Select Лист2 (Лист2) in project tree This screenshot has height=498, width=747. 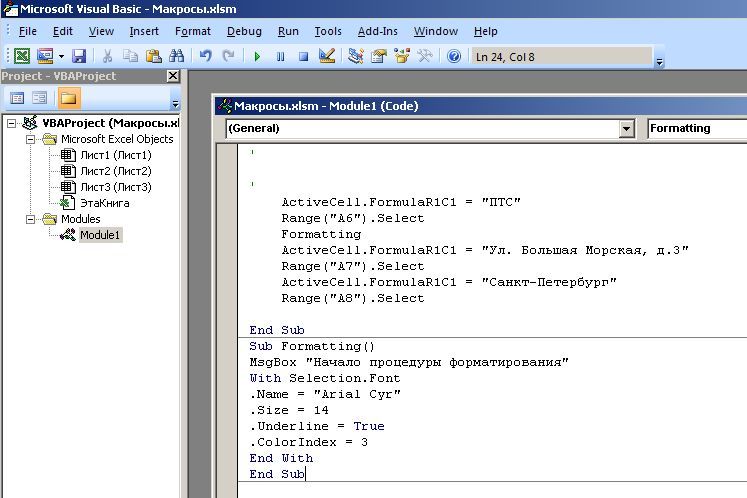coord(116,171)
